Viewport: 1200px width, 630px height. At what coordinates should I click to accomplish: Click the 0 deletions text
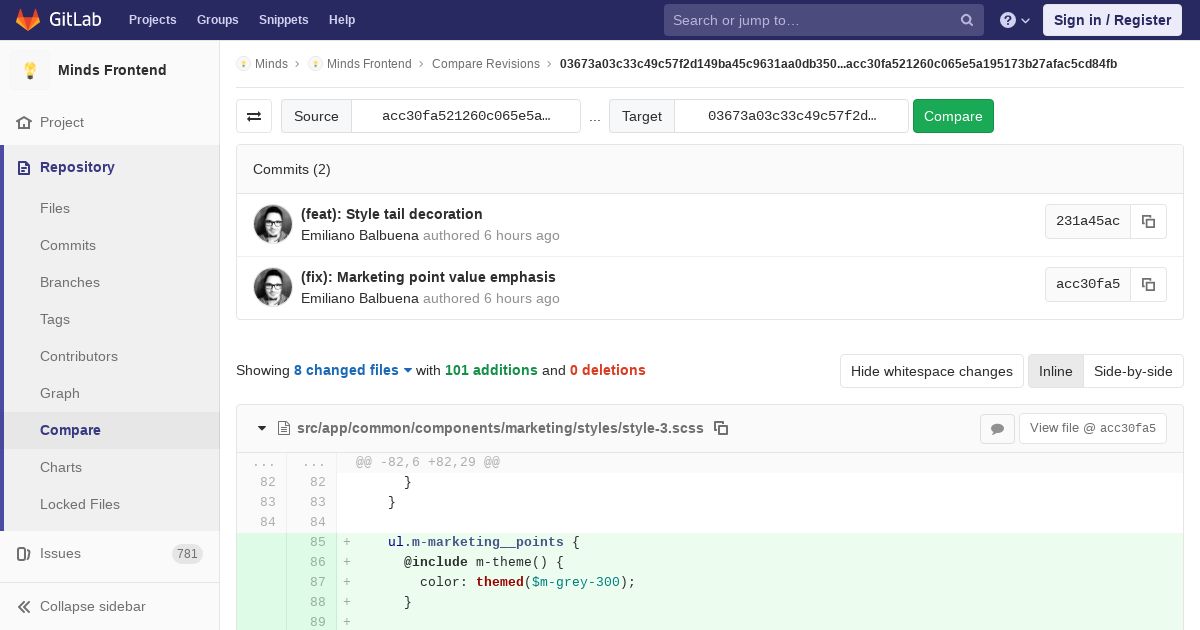(x=608, y=370)
